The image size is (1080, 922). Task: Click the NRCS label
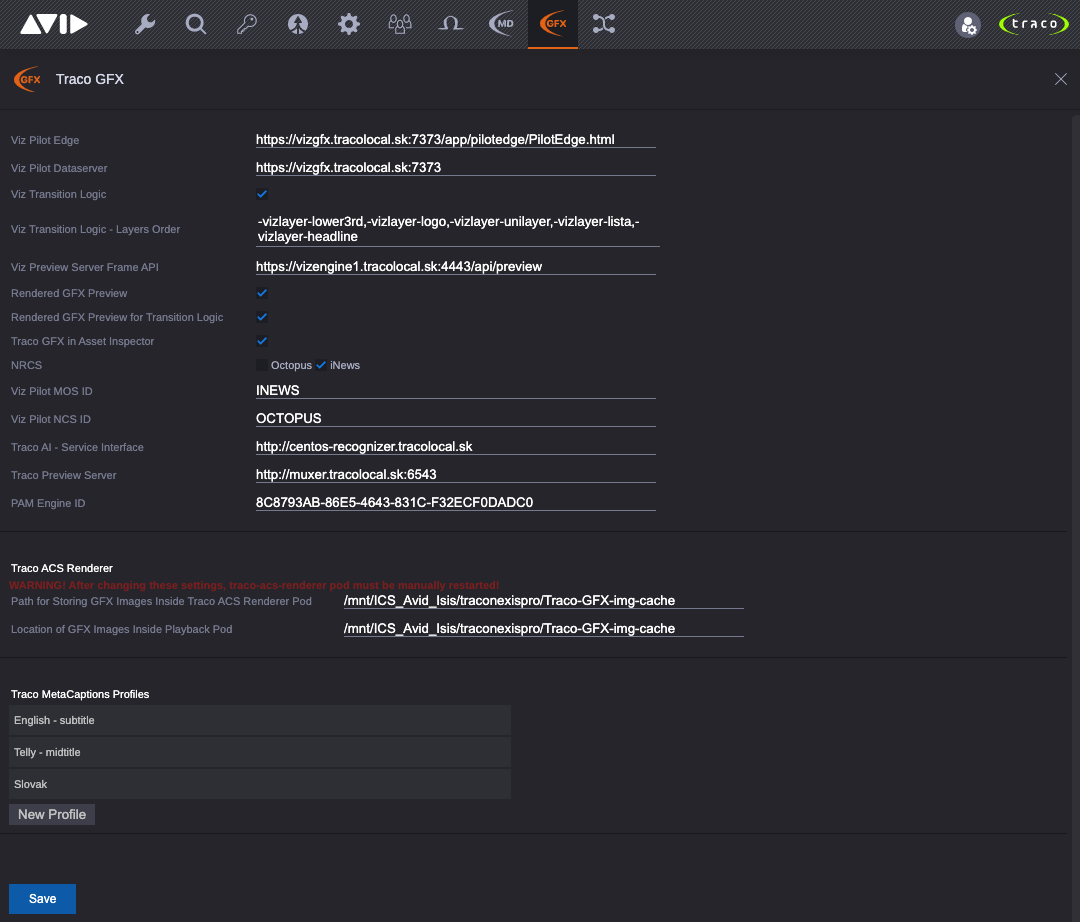point(26,365)
